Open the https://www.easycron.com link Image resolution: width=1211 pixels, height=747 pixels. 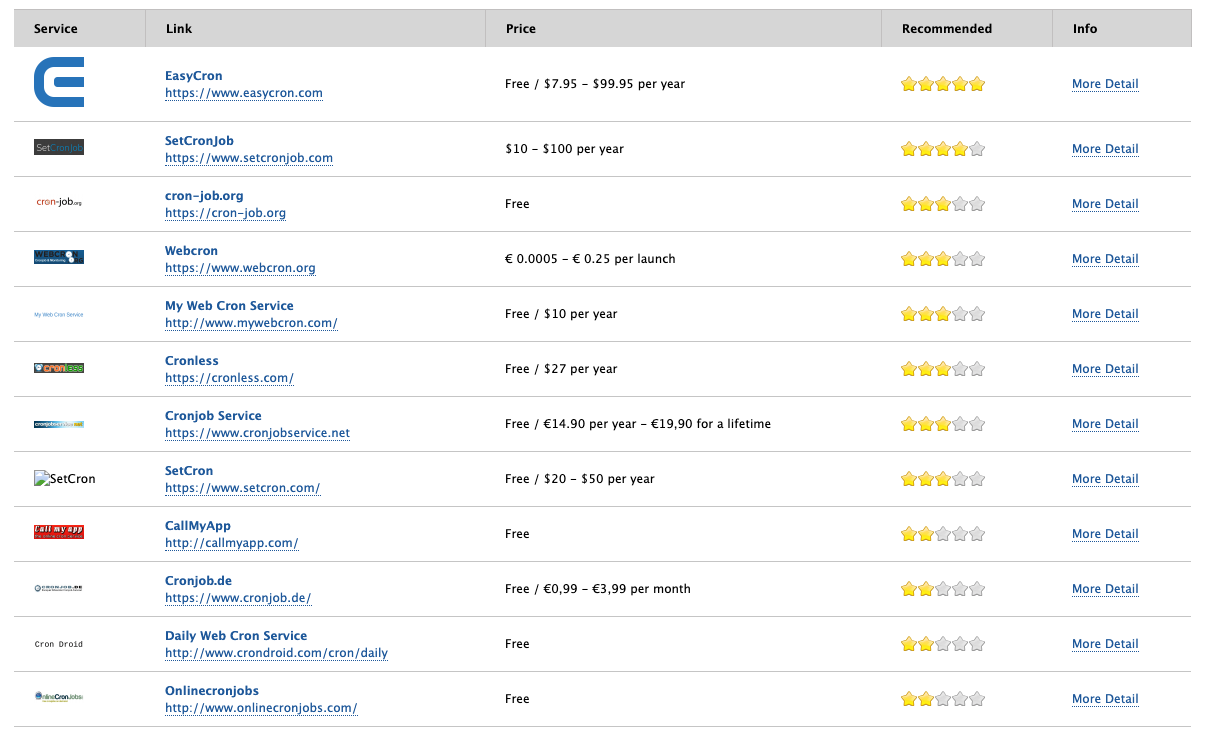point(244,93)
